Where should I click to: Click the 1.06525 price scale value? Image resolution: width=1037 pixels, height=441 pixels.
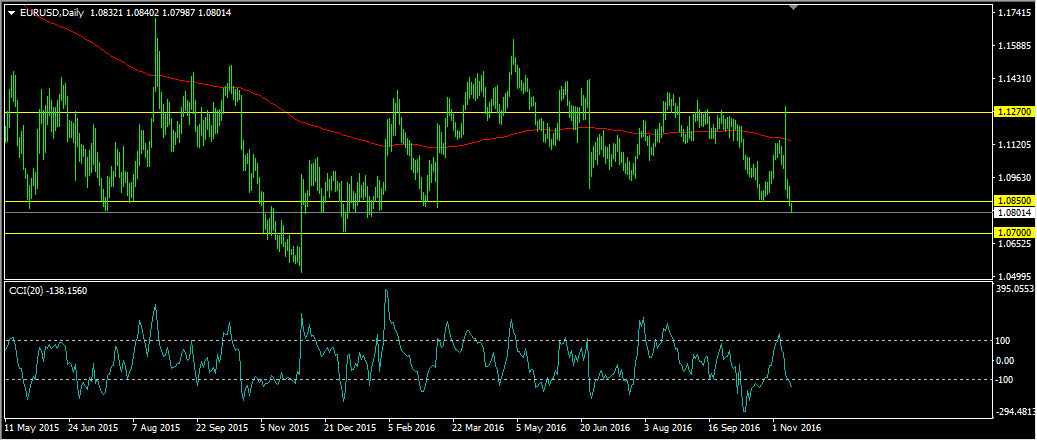1015,243
